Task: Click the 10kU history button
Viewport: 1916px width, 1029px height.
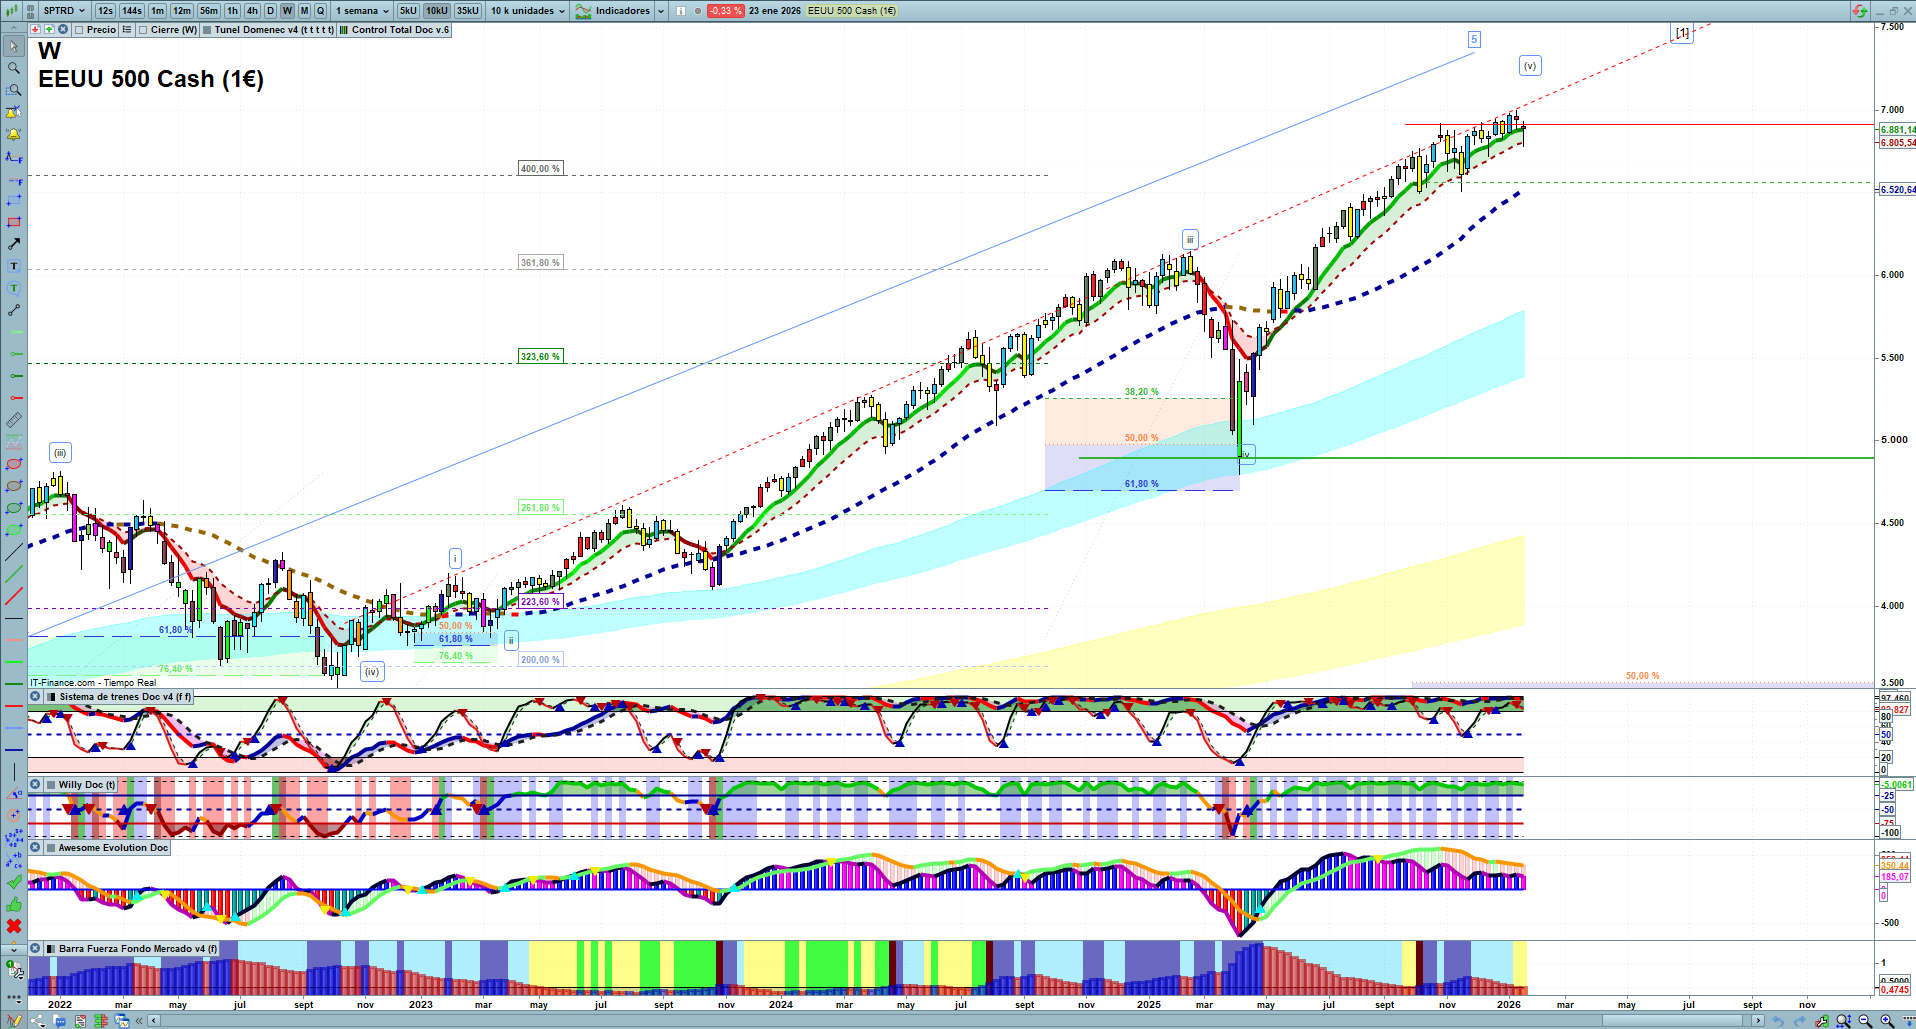Action: pyautogui.click(x=437, y=11)
